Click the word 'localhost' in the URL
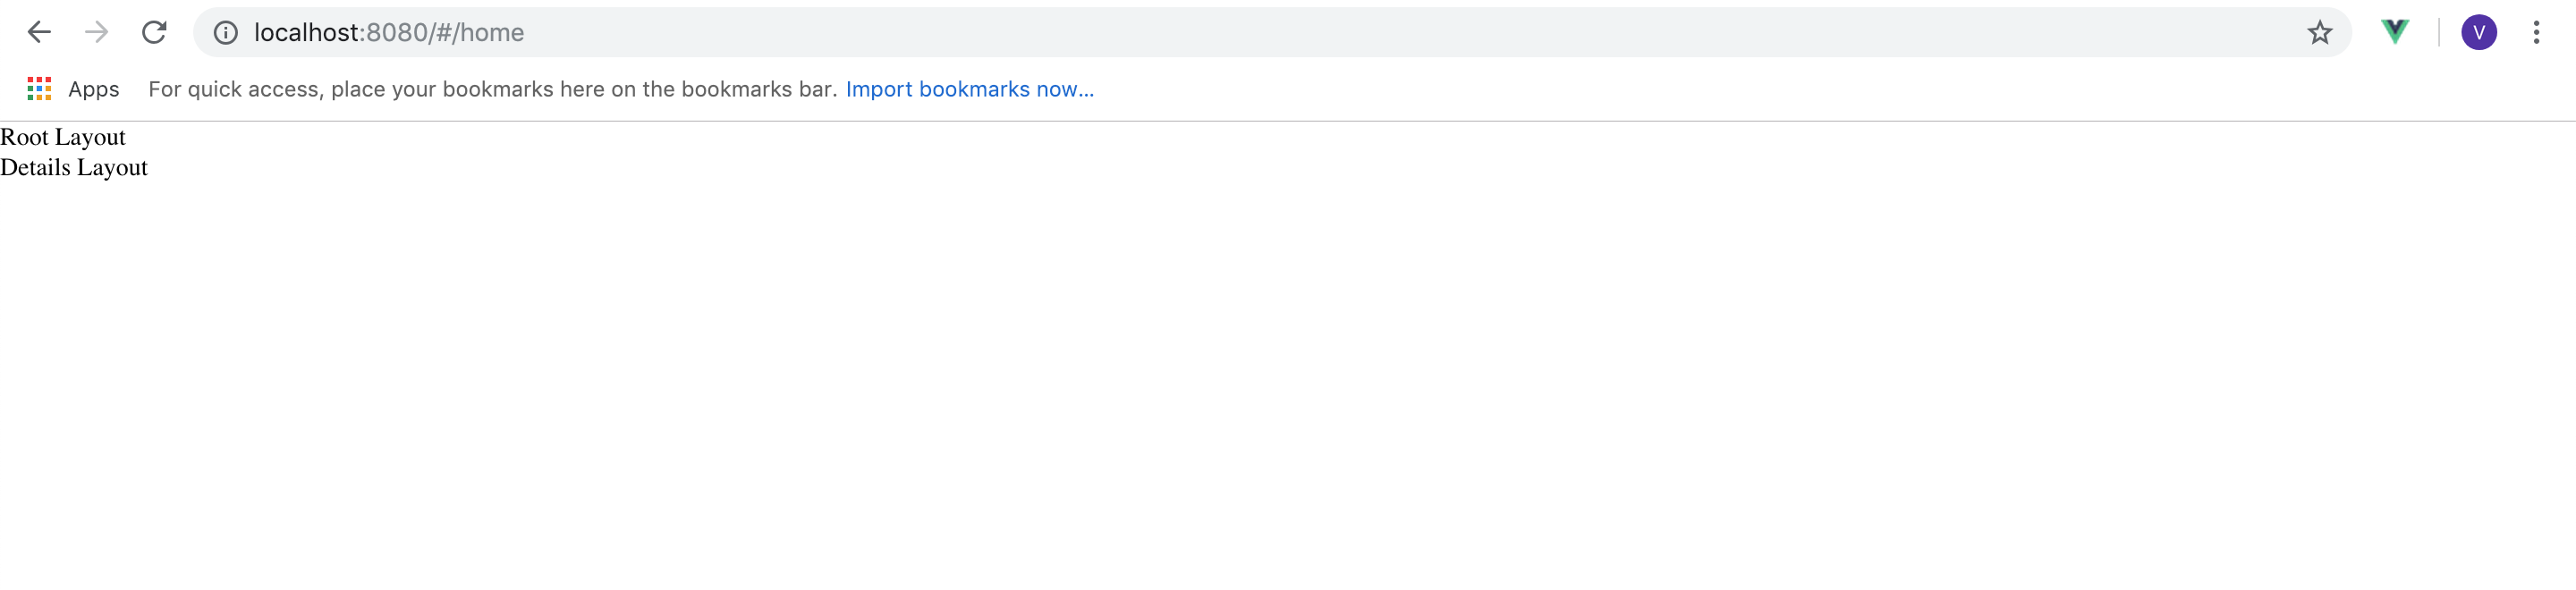 (x=306, y=33)
